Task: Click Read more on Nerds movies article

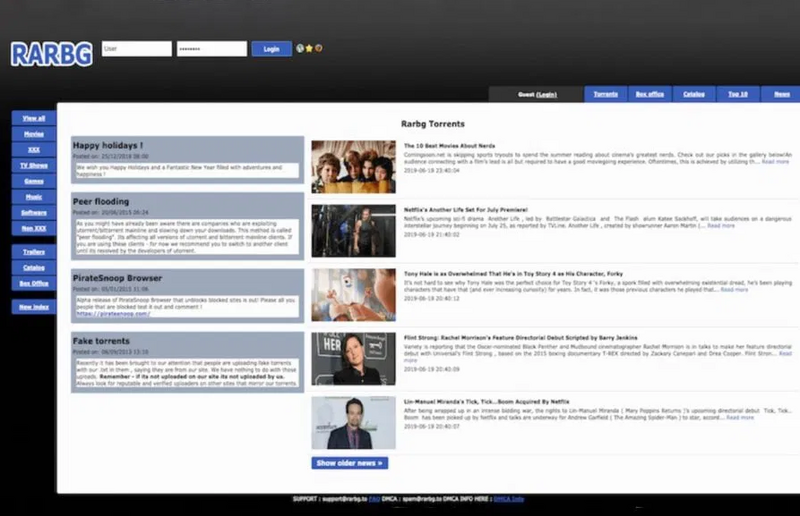Action: coord(776,162)
